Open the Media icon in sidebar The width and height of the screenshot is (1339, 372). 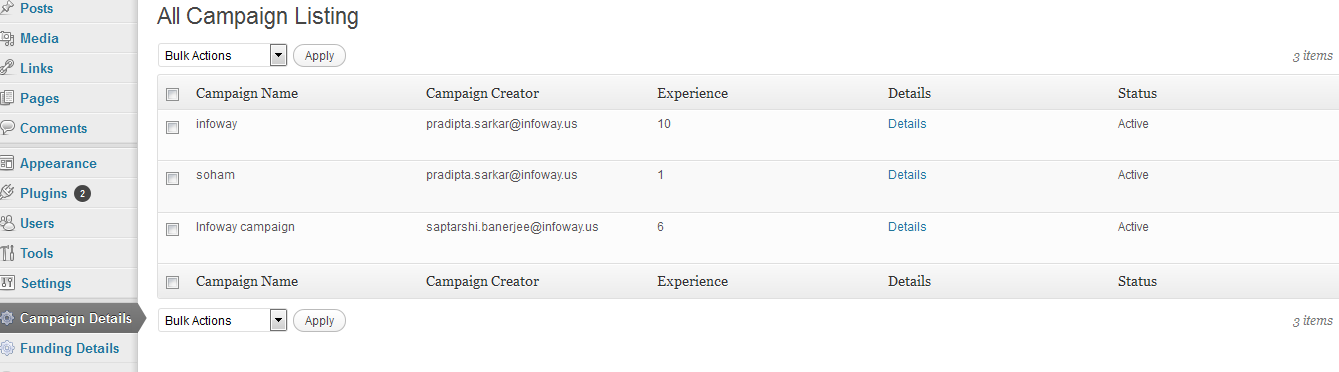[7, 38]
